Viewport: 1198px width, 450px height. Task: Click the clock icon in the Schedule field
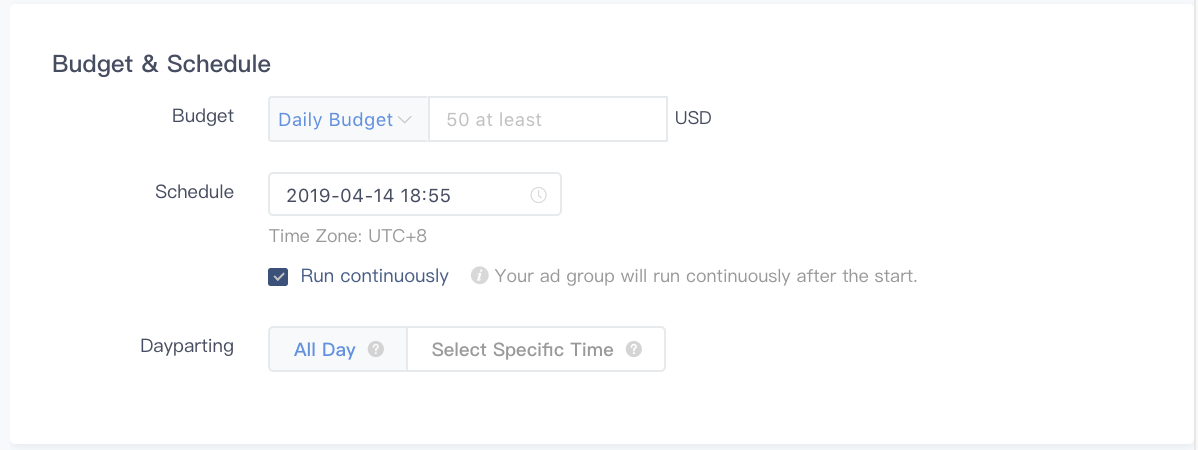point(538,195)
